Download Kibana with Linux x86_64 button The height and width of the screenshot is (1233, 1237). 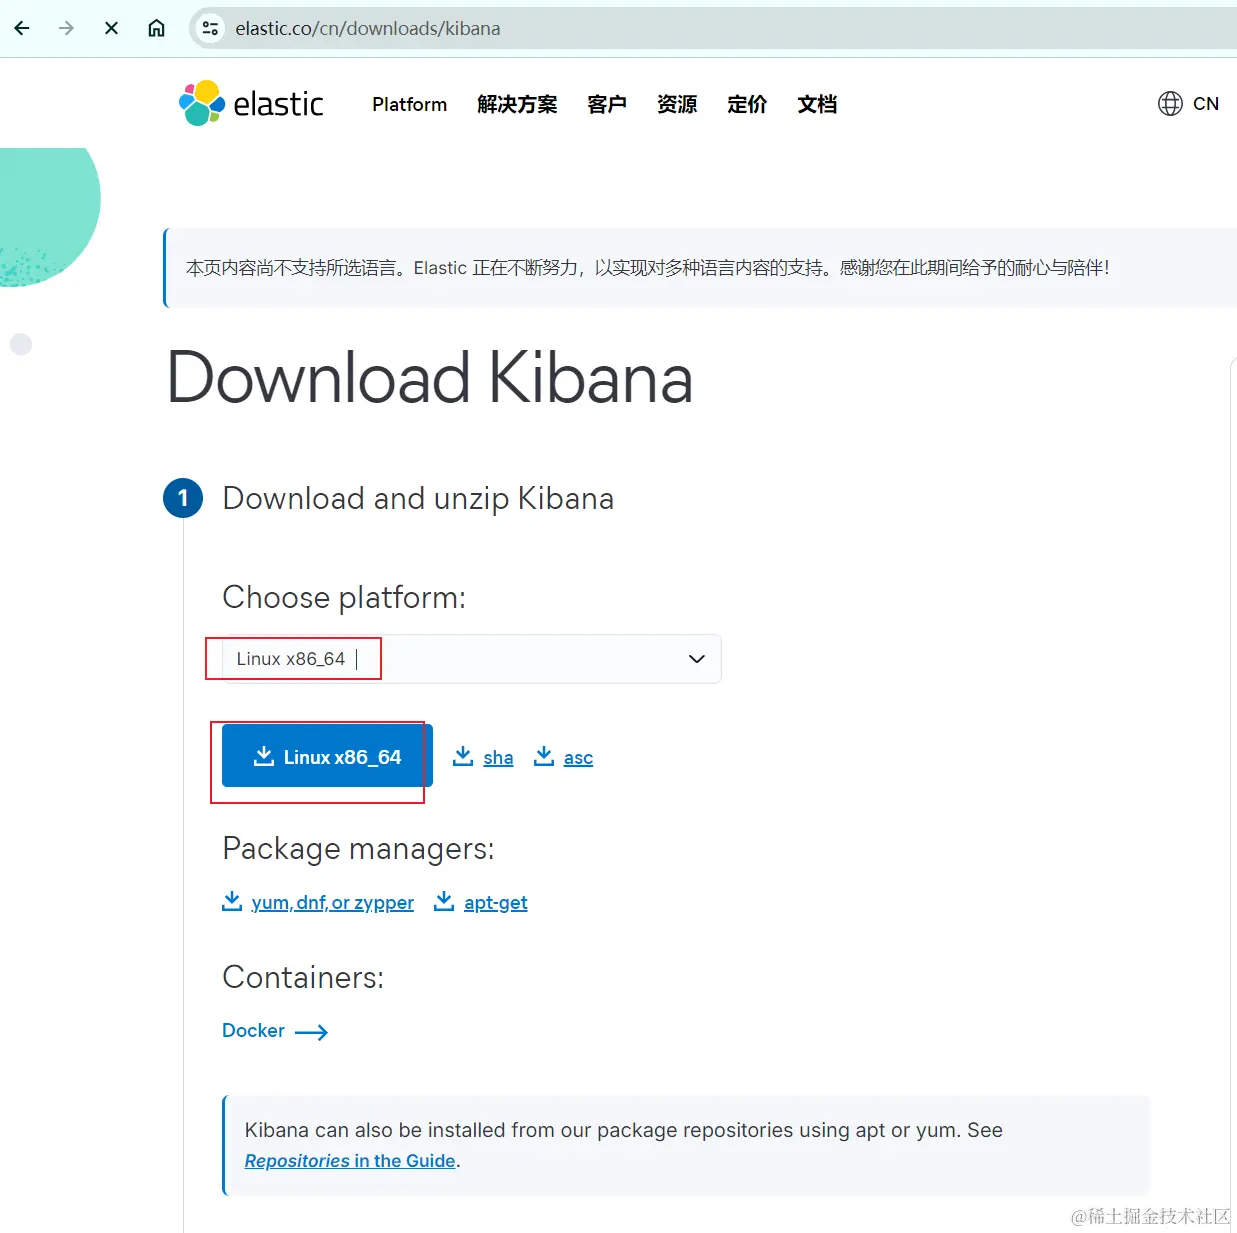tap(327, 756)
